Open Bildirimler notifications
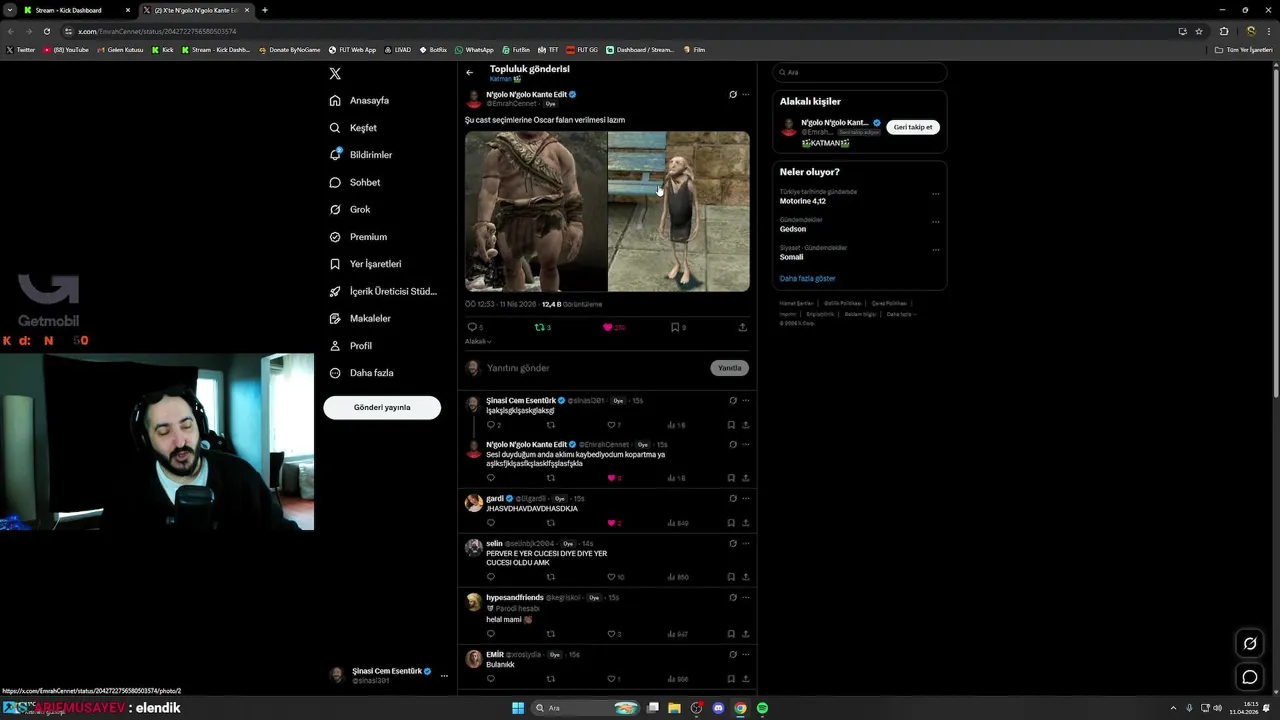Viewport: 1280px width, 720px height. [x=361, y=155]
